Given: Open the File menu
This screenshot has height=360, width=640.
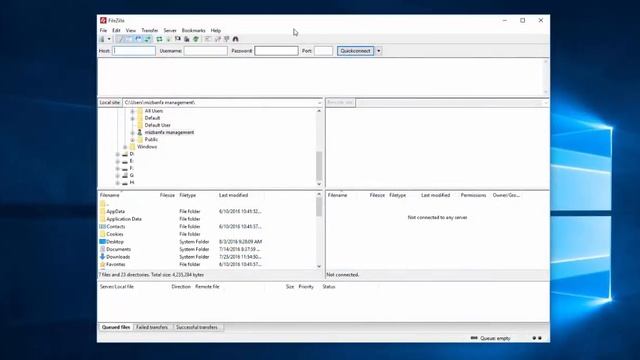Looking at the screenshot, I should 103,31.
